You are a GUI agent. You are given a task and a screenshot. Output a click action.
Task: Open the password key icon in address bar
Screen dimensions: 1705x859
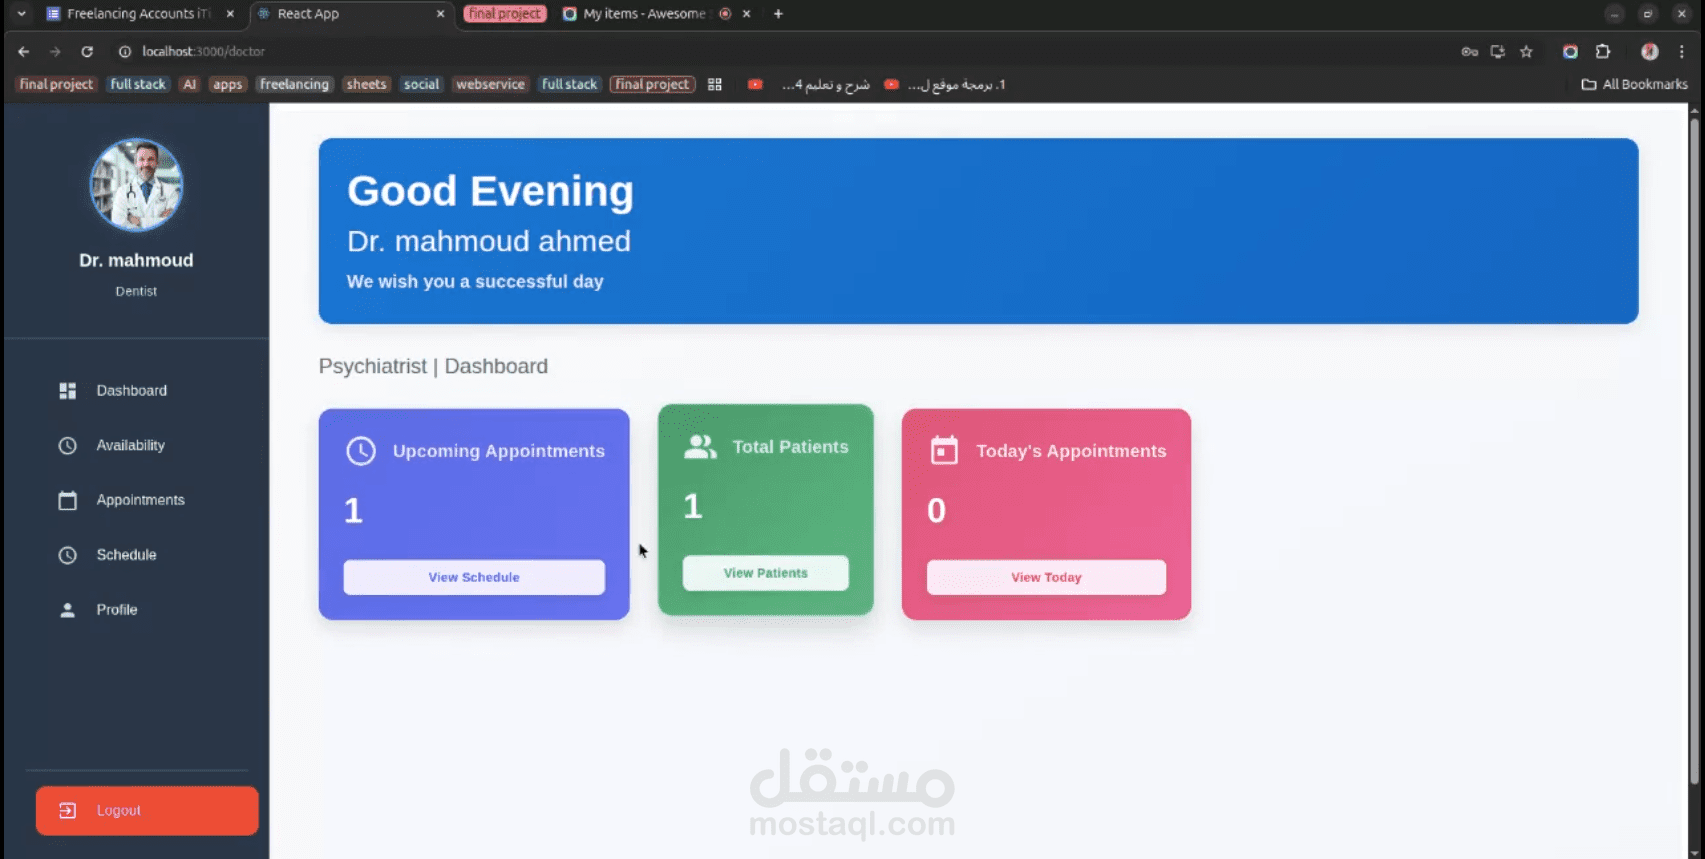coord(1469,52)
